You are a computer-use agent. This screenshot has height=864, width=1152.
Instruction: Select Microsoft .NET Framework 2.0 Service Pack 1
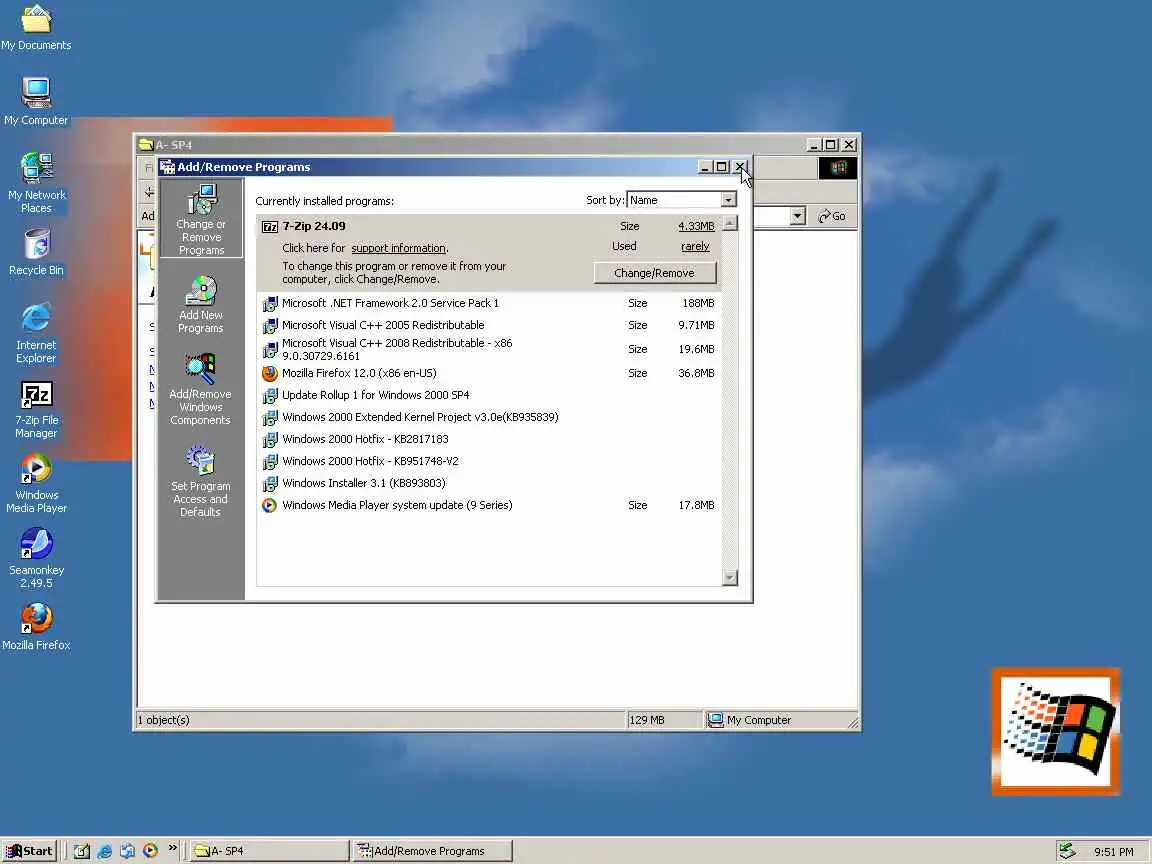(x=489, y=303)
